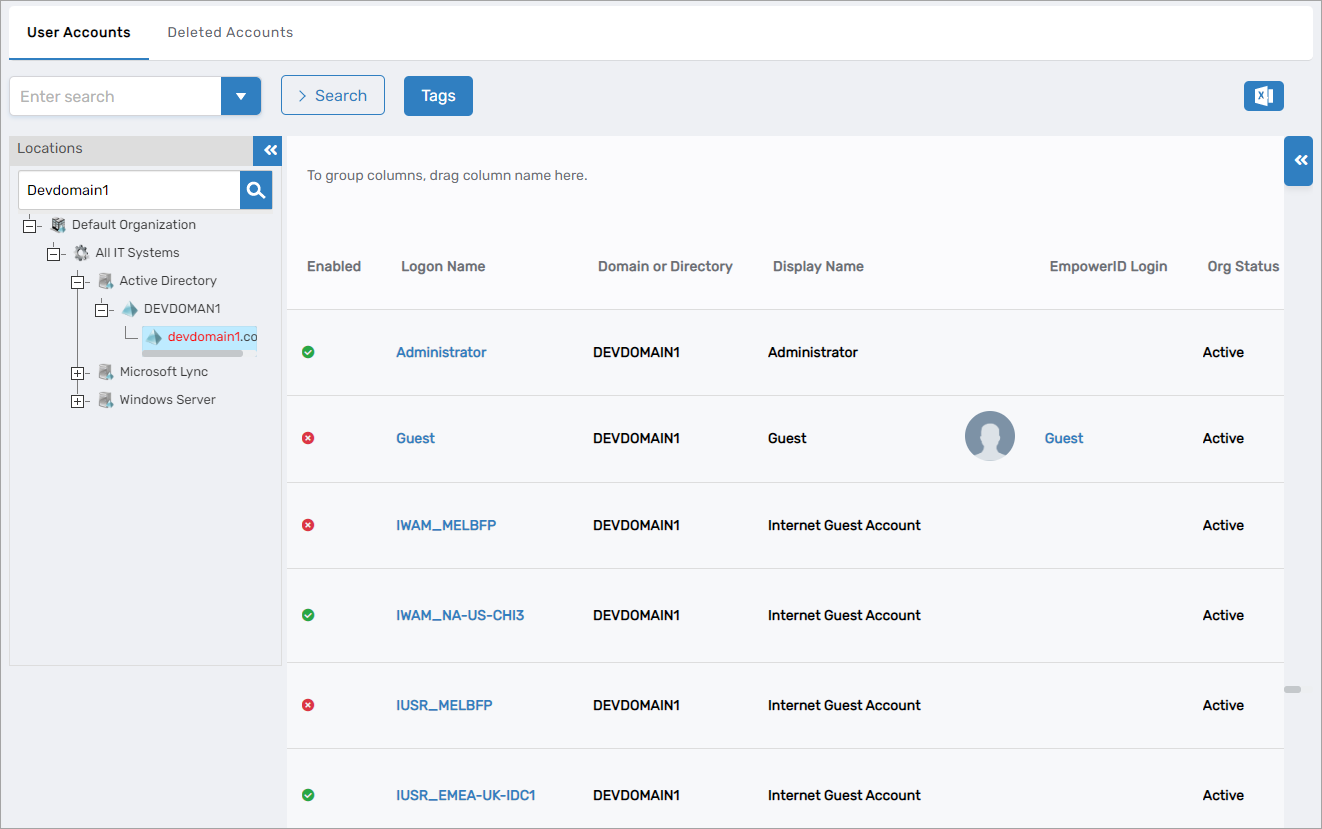Collapse the Active Directory tree node
Screen dimensions: 1322x829
(x=77, y=282)
